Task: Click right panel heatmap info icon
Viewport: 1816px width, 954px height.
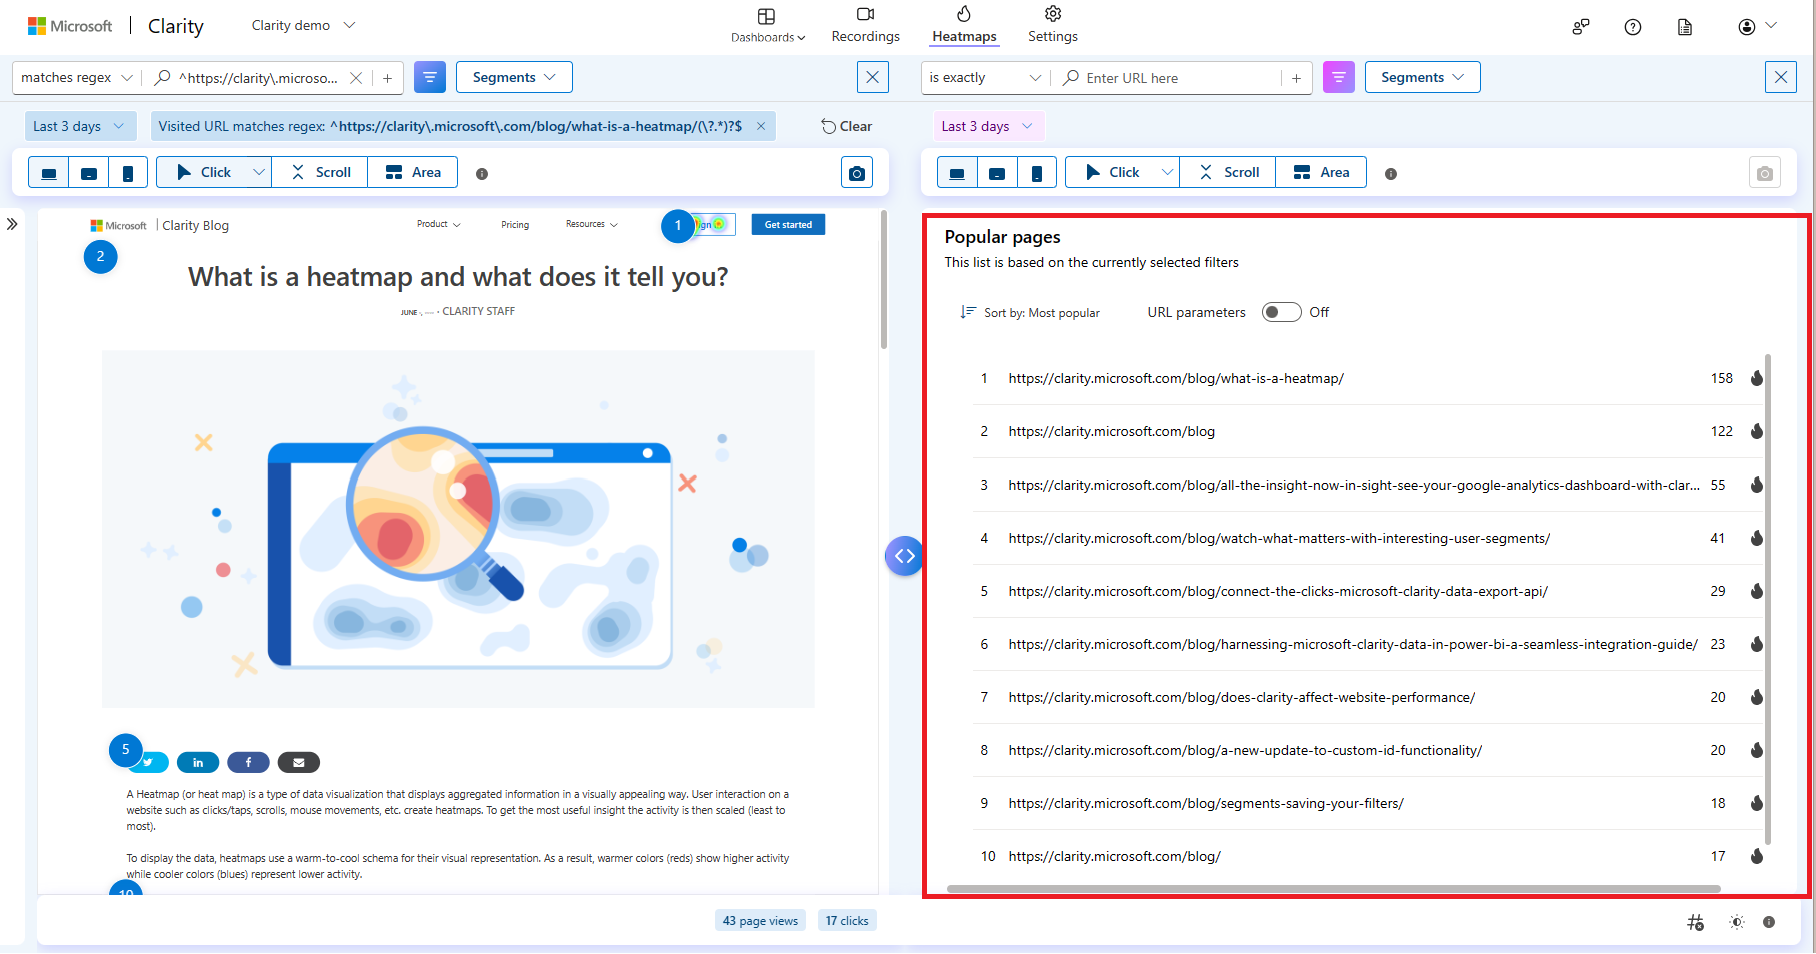Action: (x=1391, y=174)
